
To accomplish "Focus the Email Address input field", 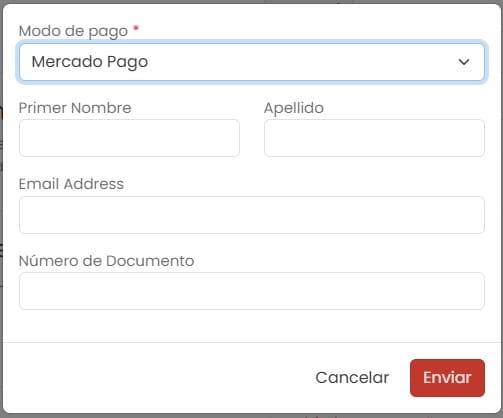I will pos(252,215).
